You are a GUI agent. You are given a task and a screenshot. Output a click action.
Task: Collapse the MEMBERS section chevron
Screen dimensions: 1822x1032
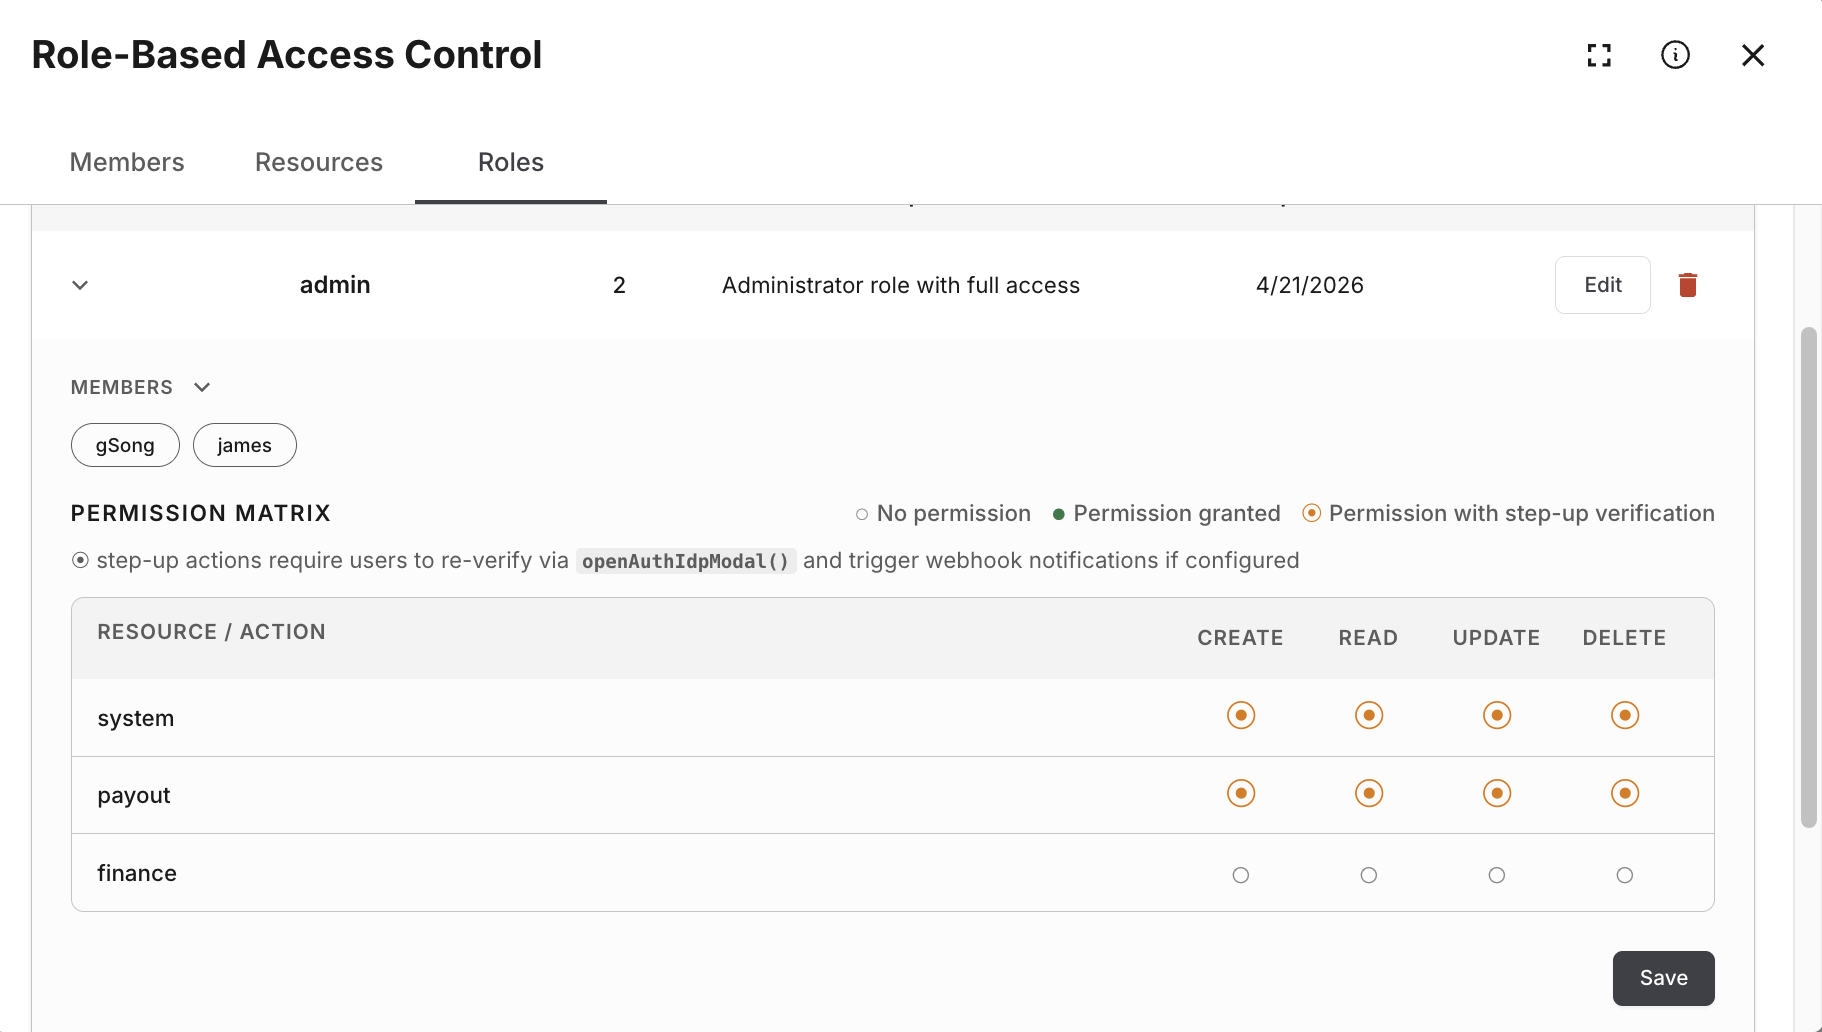click(x=202, y=387)
